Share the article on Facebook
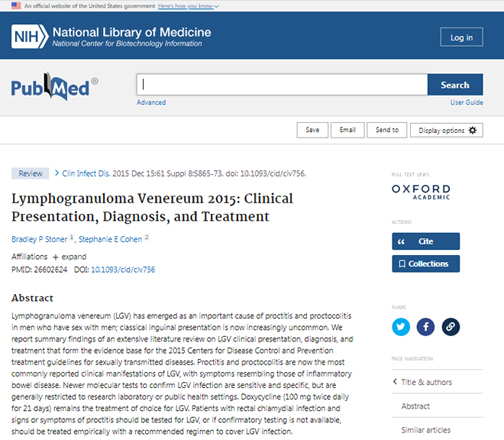 click(426, 327)
